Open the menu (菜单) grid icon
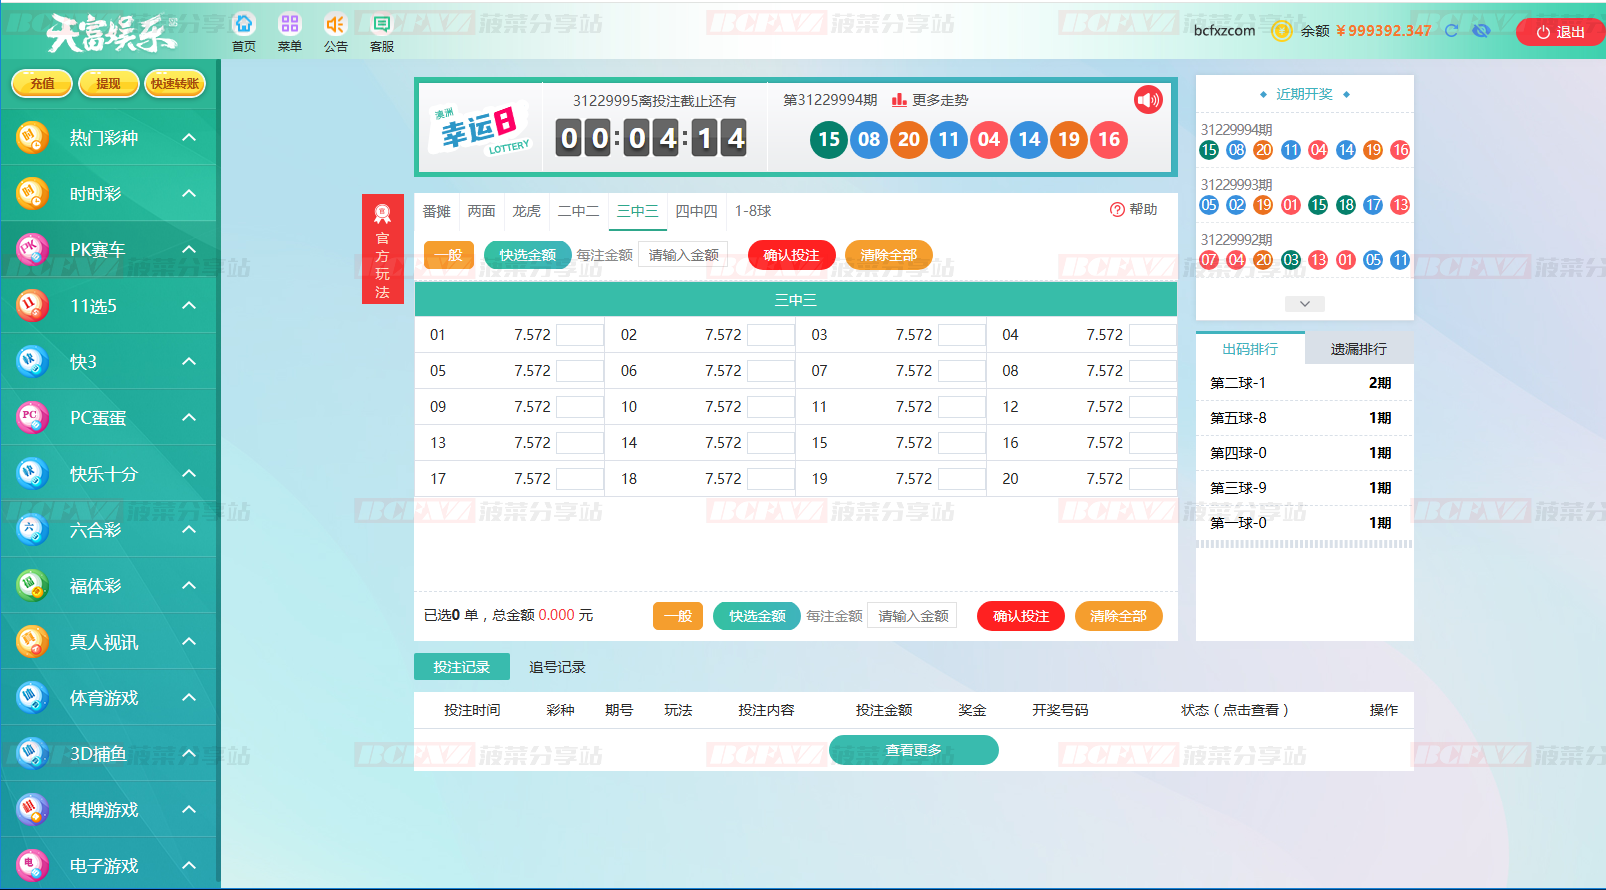The image size is (1606, 890). click(x=289, y=24)
